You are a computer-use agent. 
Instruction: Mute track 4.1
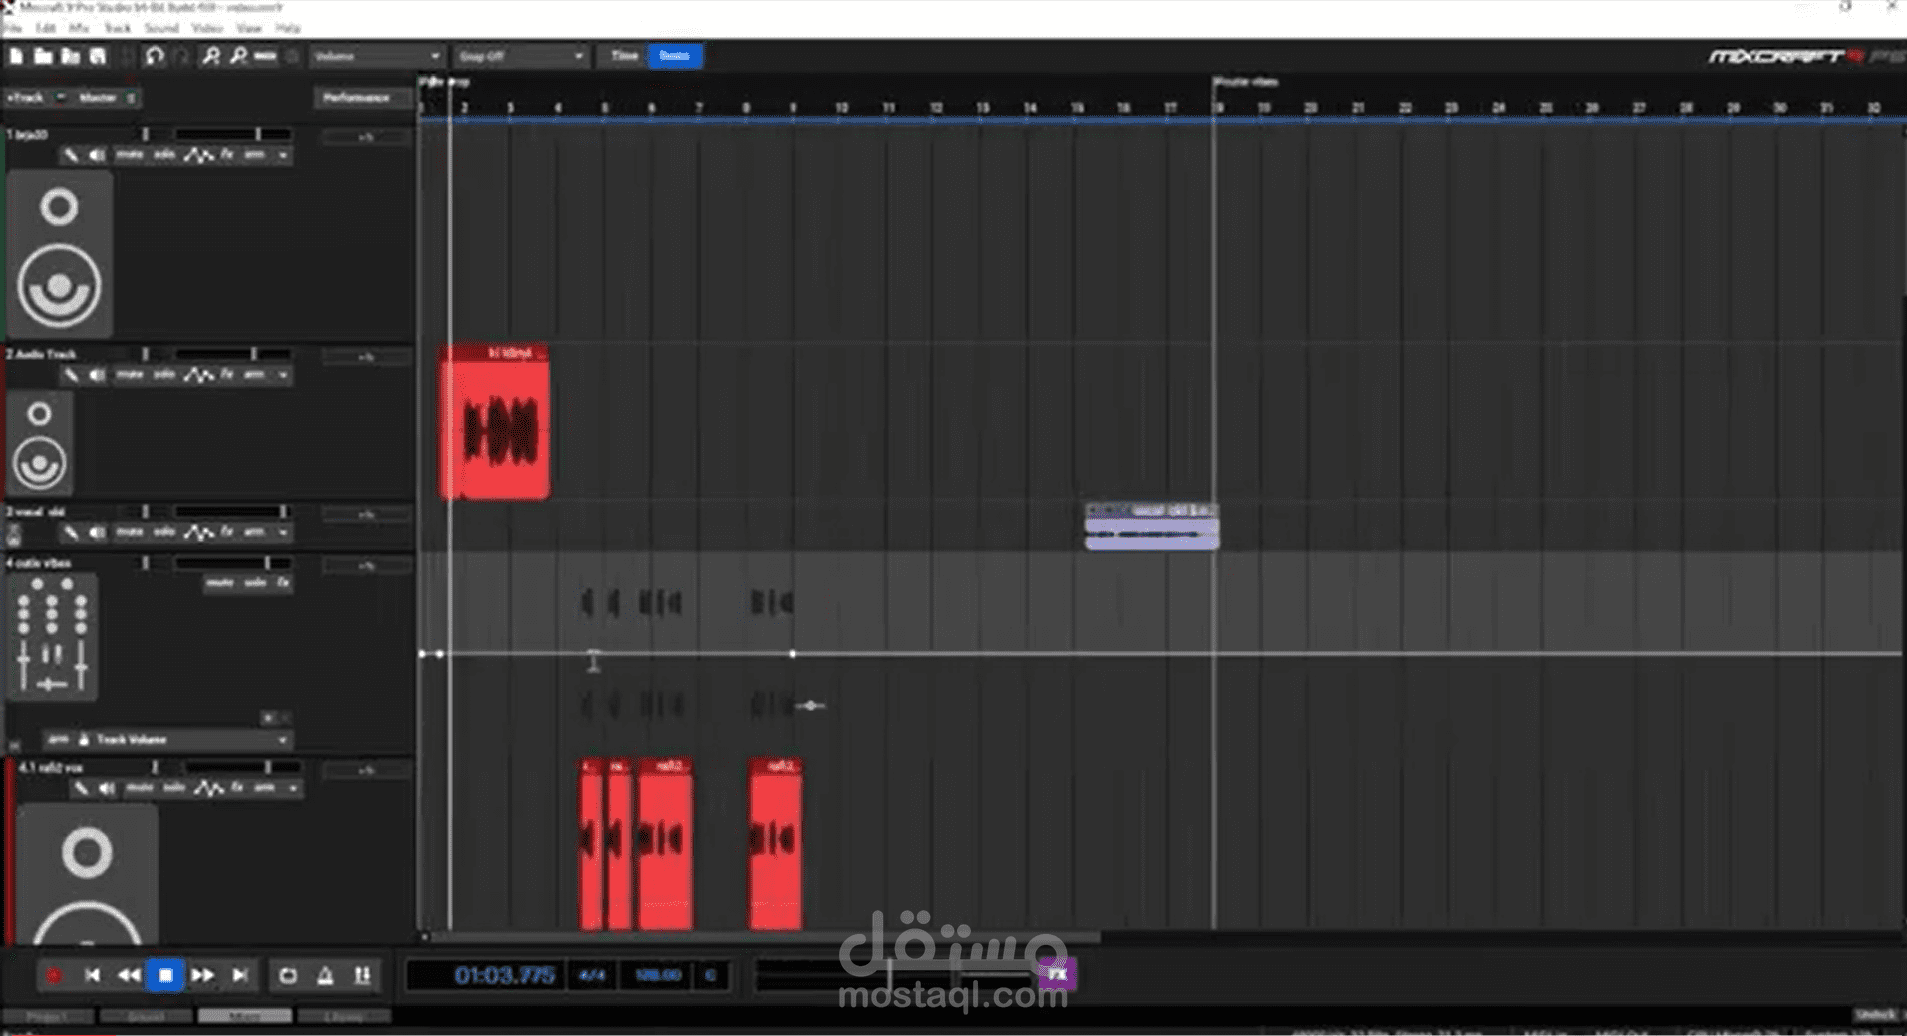pos(140,788)
